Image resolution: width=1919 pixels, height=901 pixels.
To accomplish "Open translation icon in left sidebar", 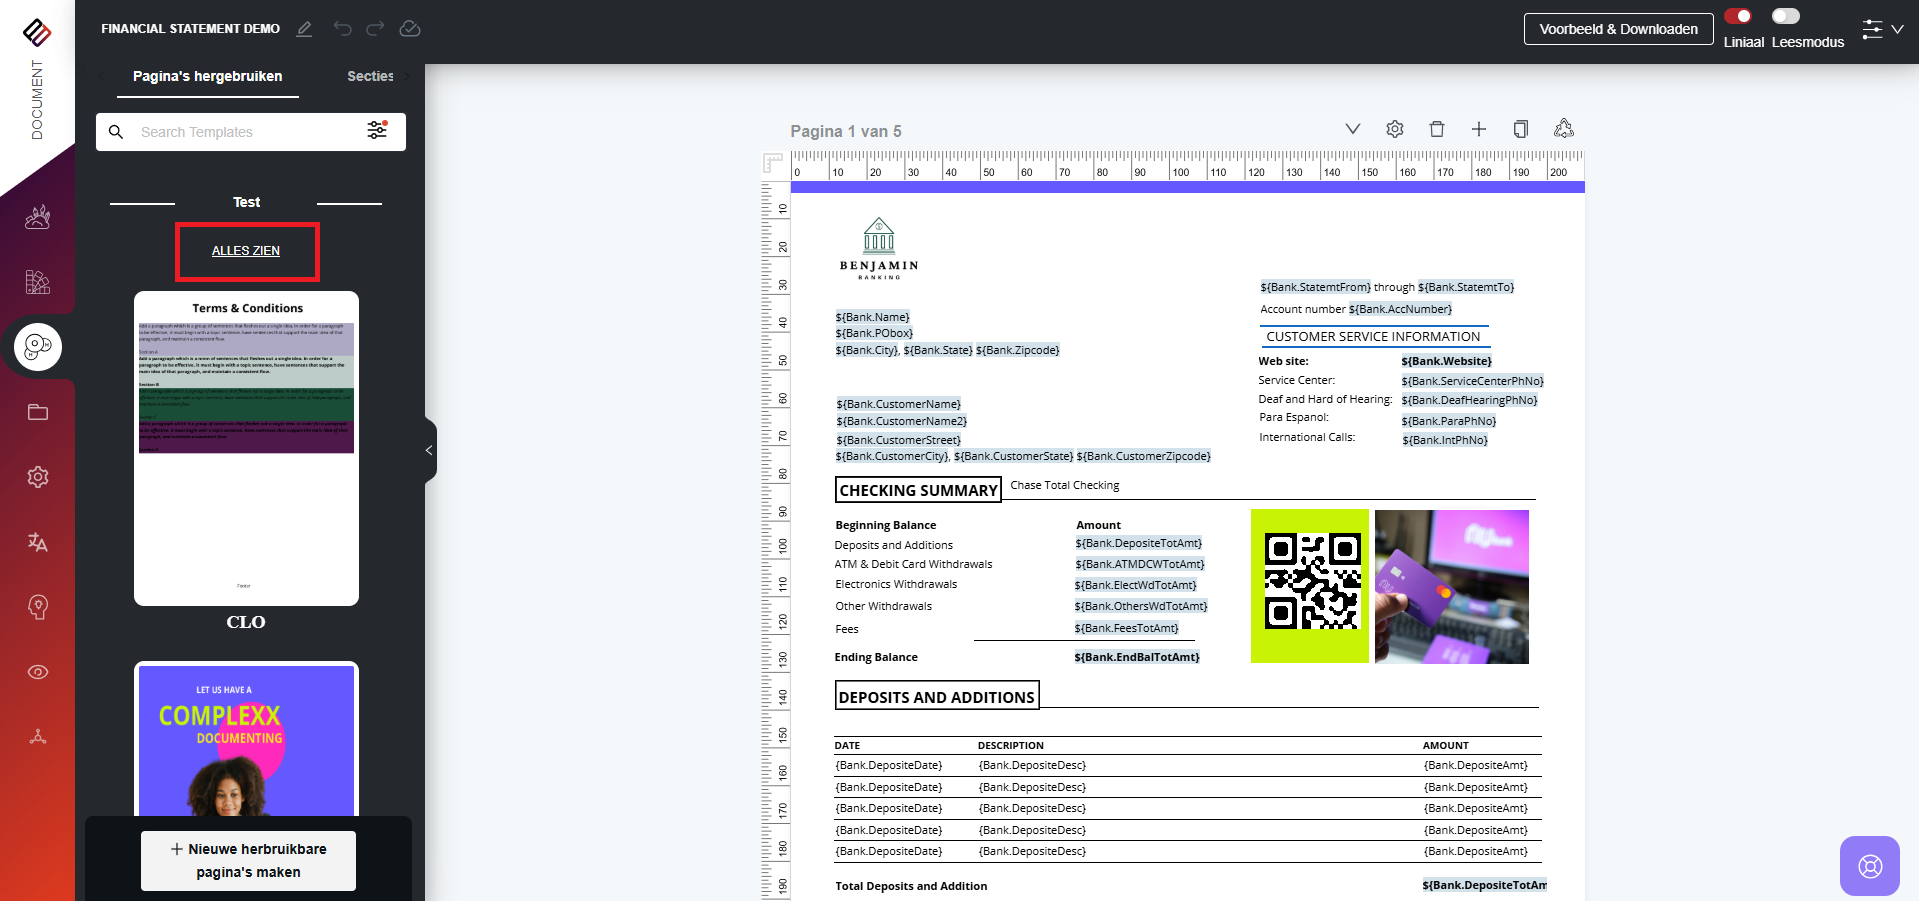I will (38, 542).
